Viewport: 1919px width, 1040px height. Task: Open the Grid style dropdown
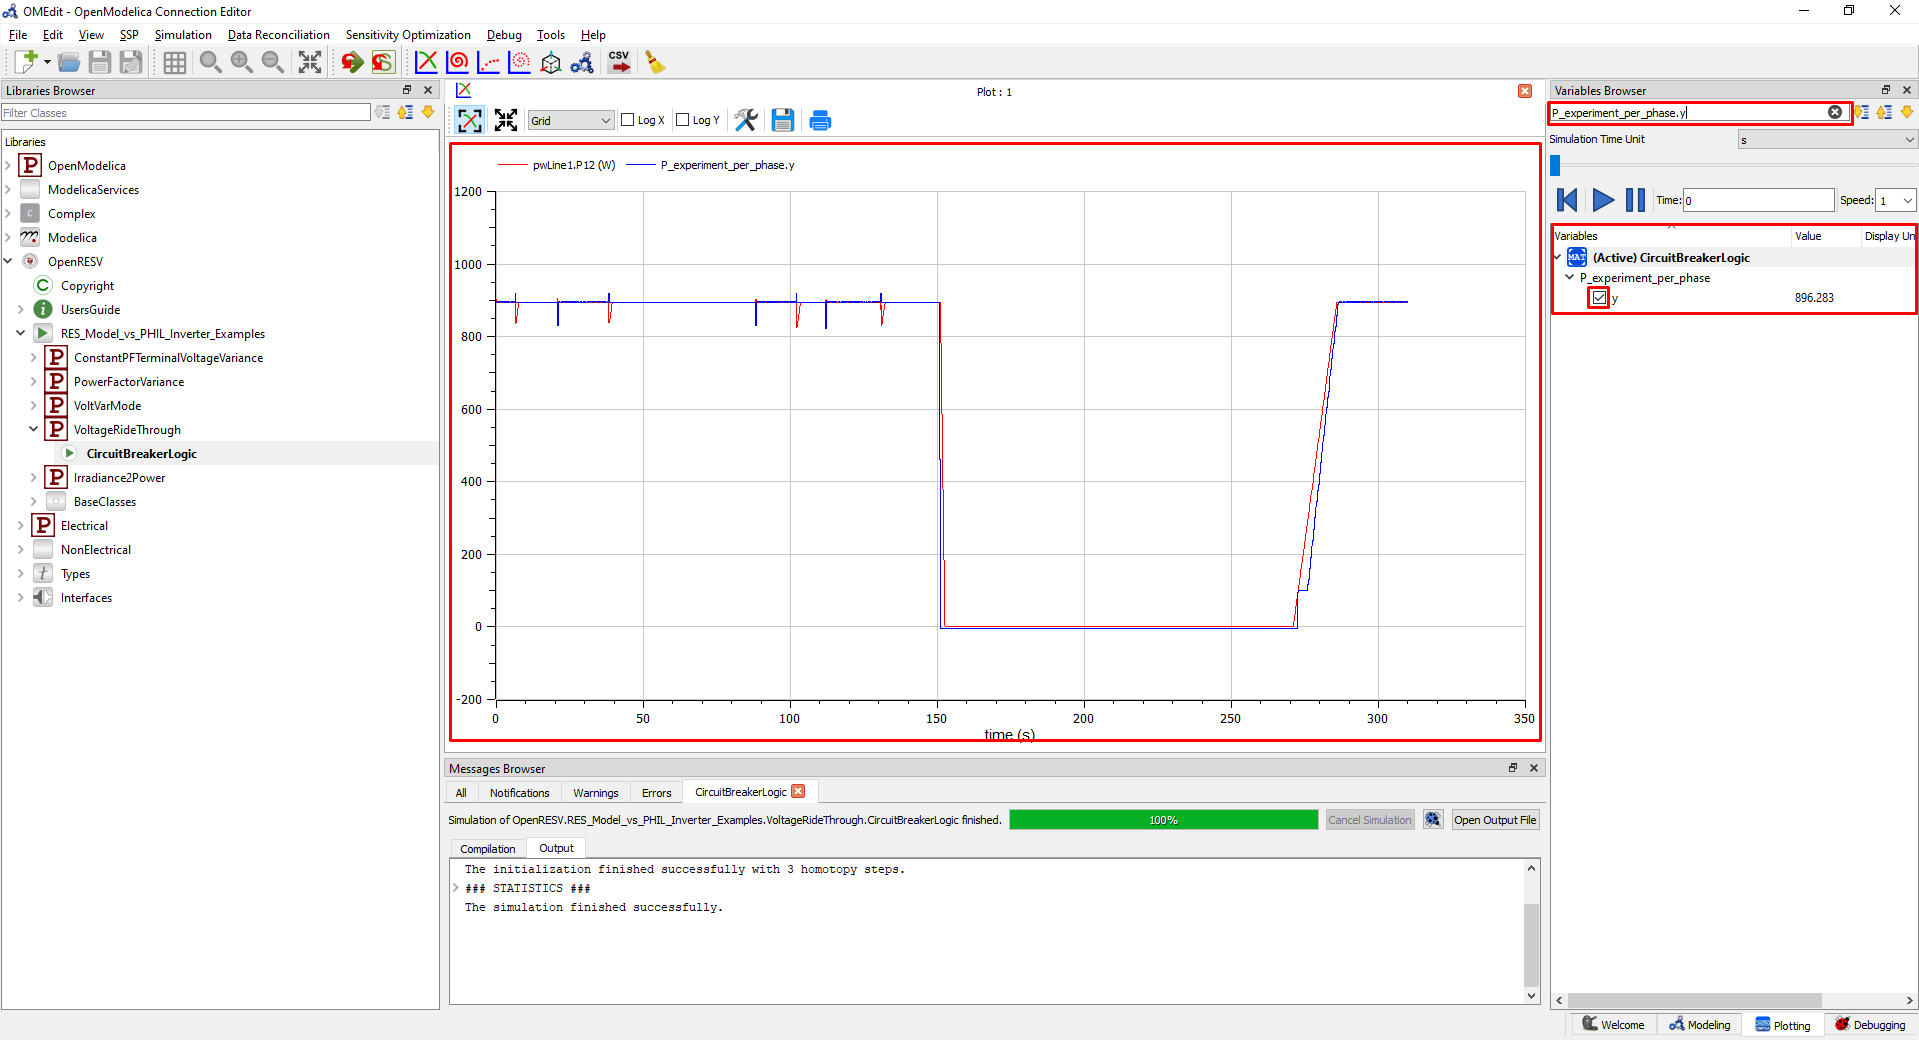click(570, 120)
